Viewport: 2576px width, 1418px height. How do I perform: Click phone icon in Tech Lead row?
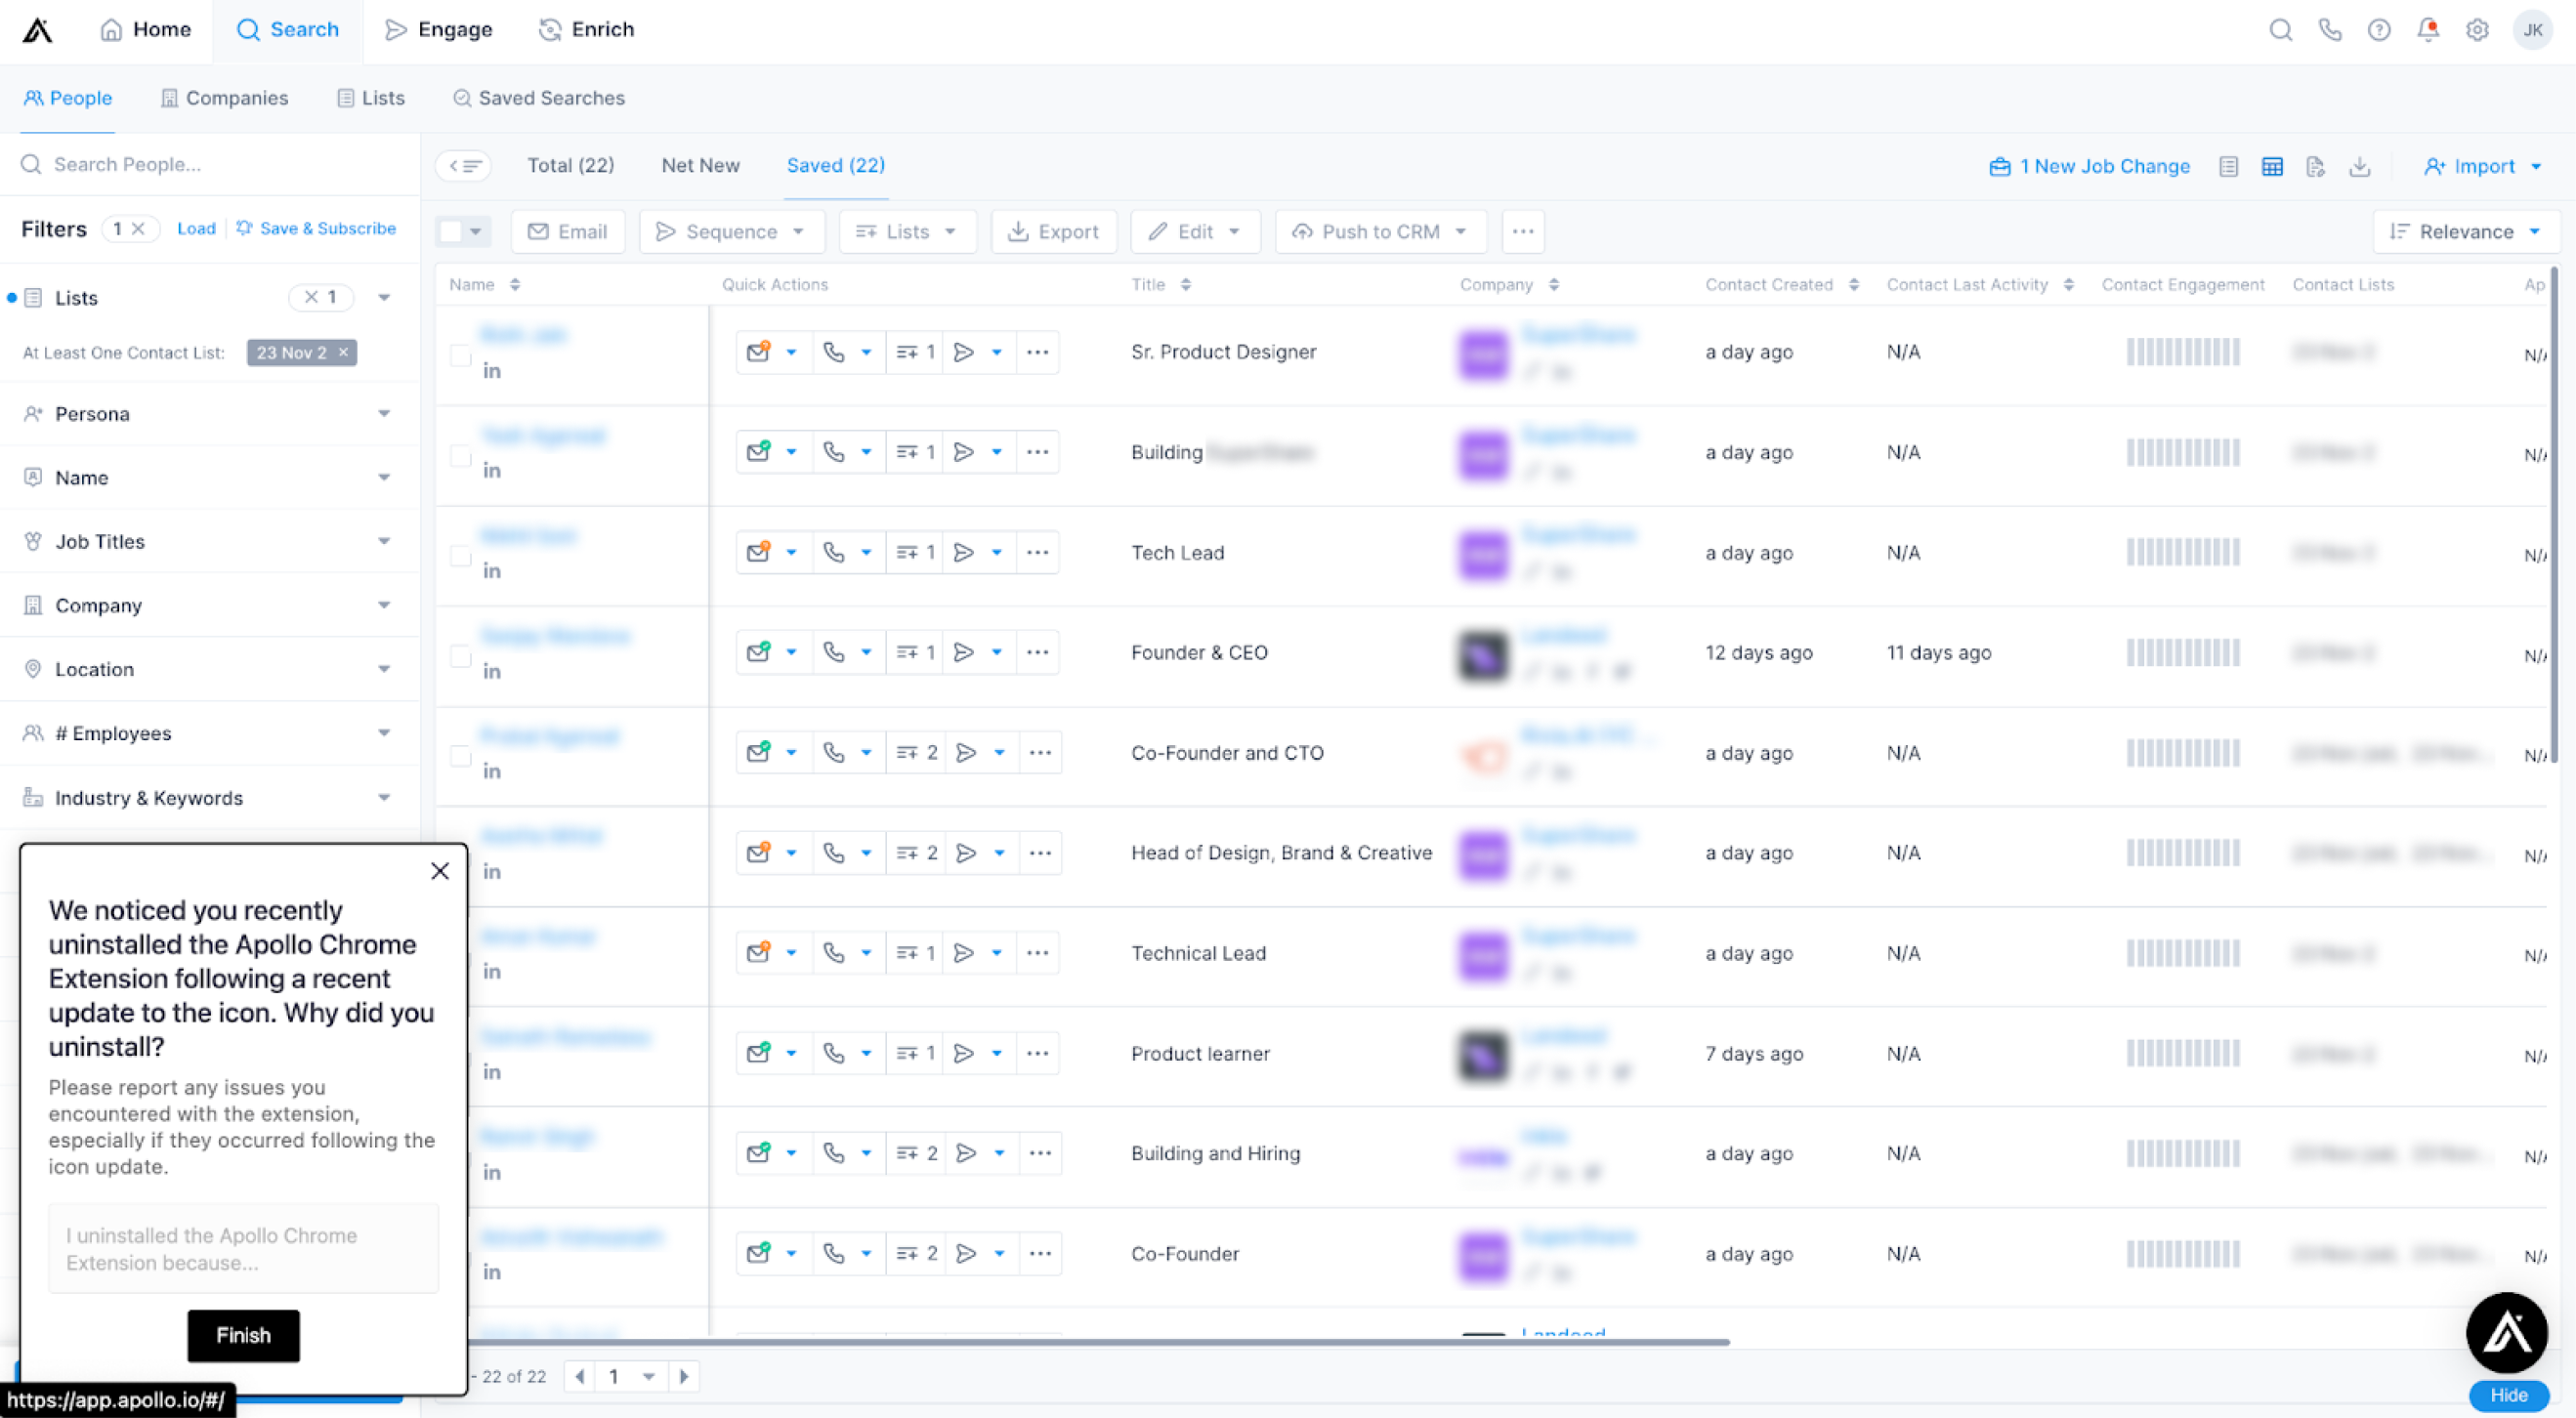833,552
